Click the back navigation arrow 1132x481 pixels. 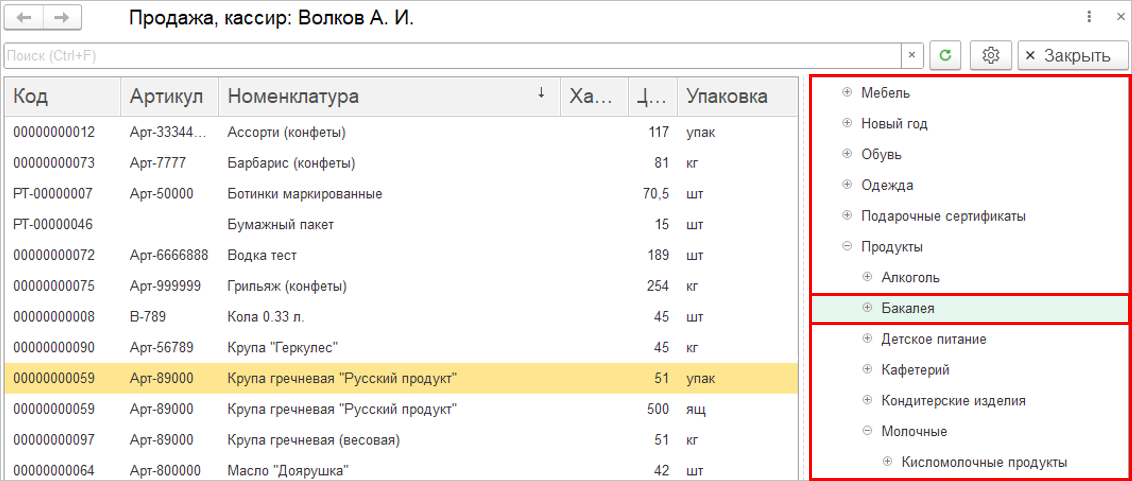(25, 18)
